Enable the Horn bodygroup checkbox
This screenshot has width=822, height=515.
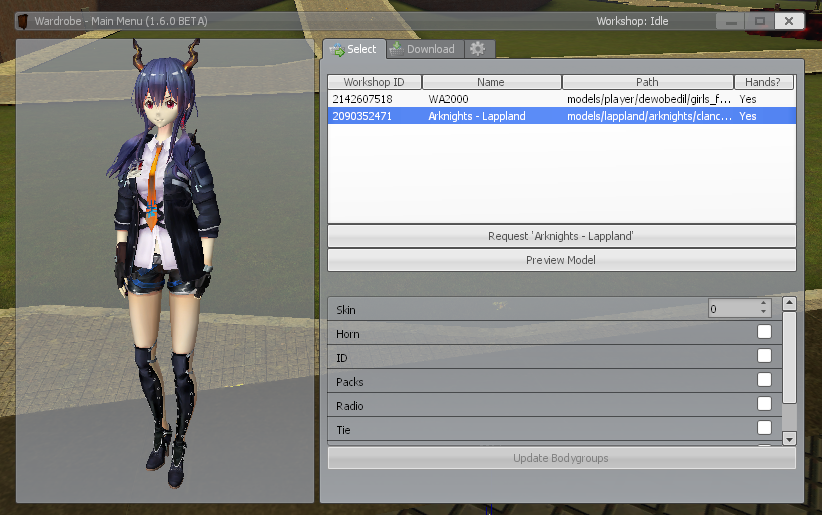coord(764,331)
